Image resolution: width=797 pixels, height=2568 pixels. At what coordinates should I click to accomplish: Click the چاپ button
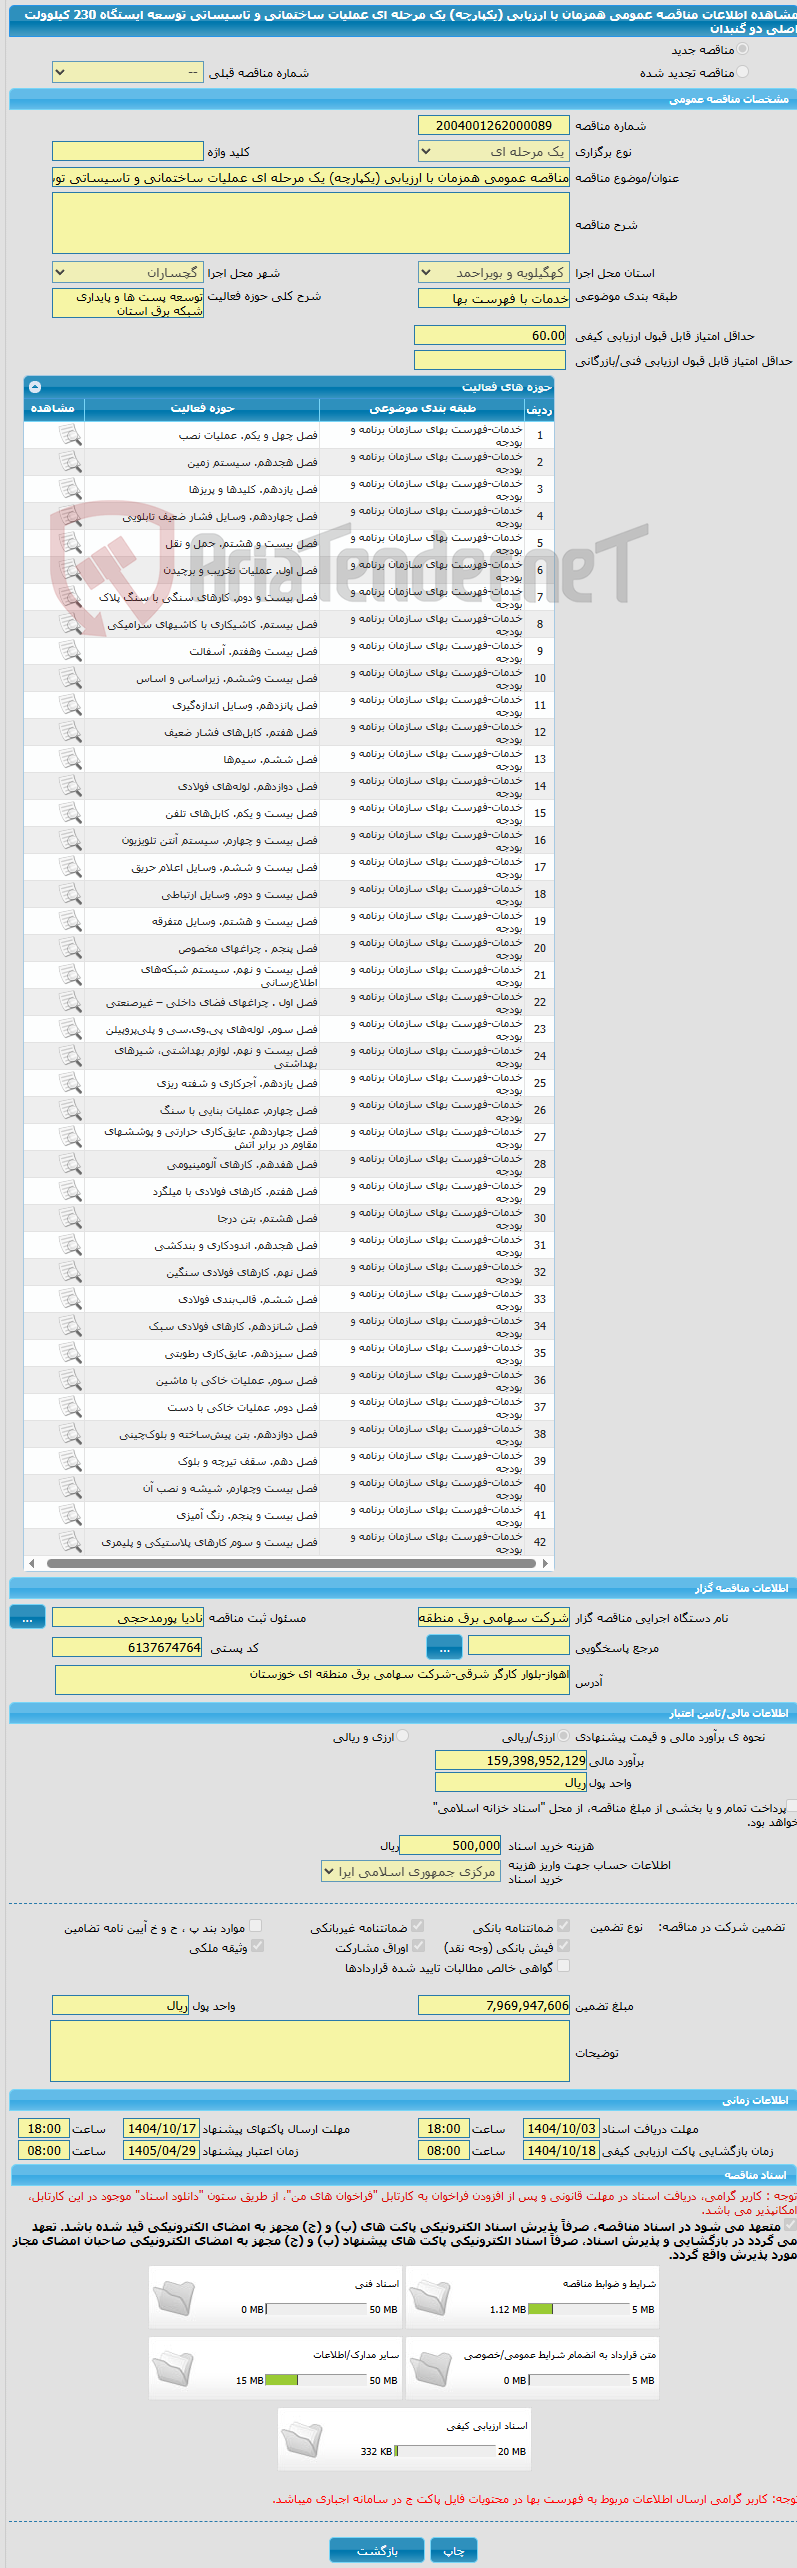pyautogui.click(x=454, y=2550)
